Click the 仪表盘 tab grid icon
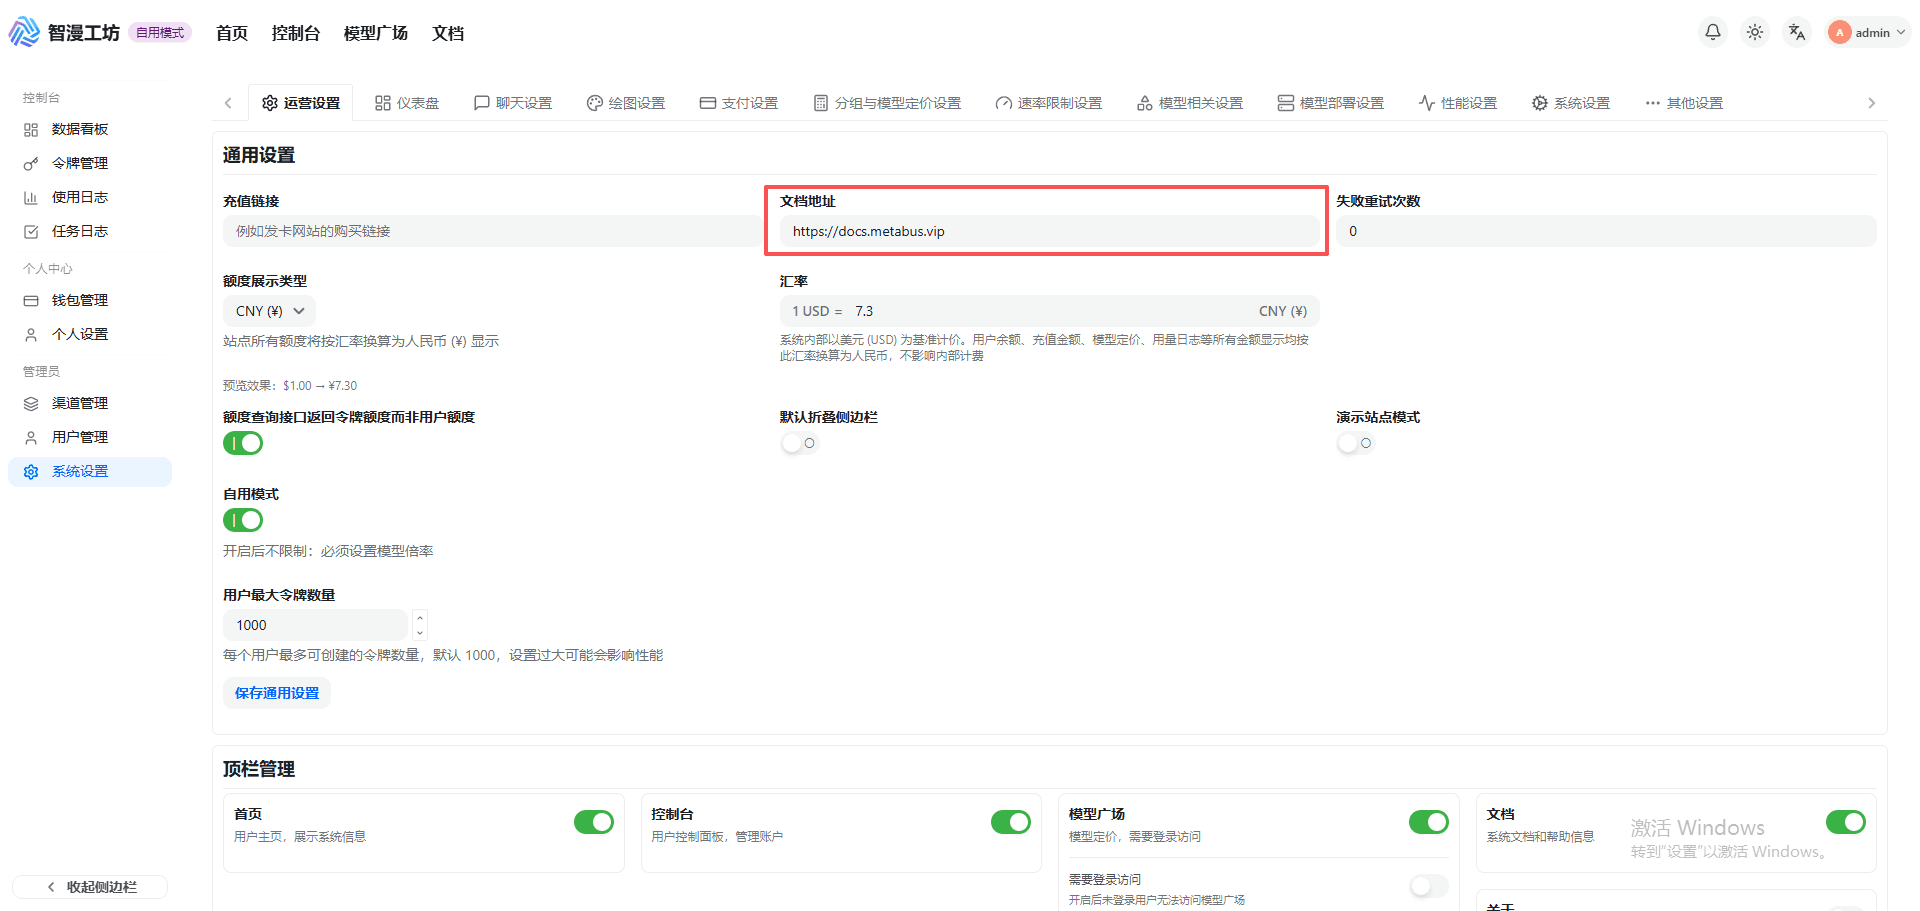The width and height of the screenshot is (1920, 911). click(383, 103)
